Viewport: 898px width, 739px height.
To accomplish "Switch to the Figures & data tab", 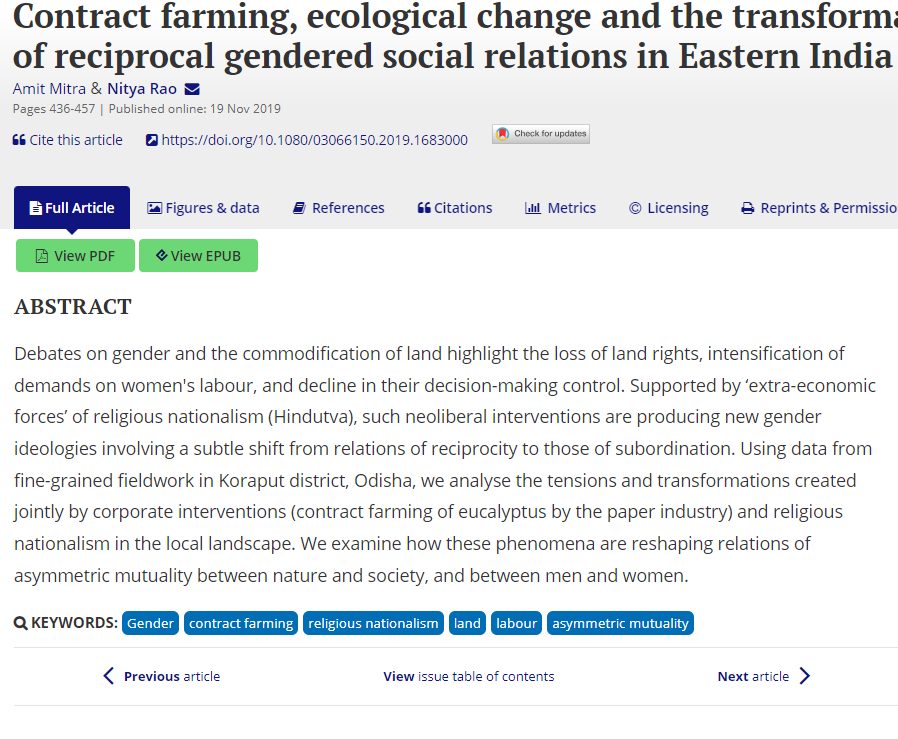I will pyautogui.click(x=203, y=208).
